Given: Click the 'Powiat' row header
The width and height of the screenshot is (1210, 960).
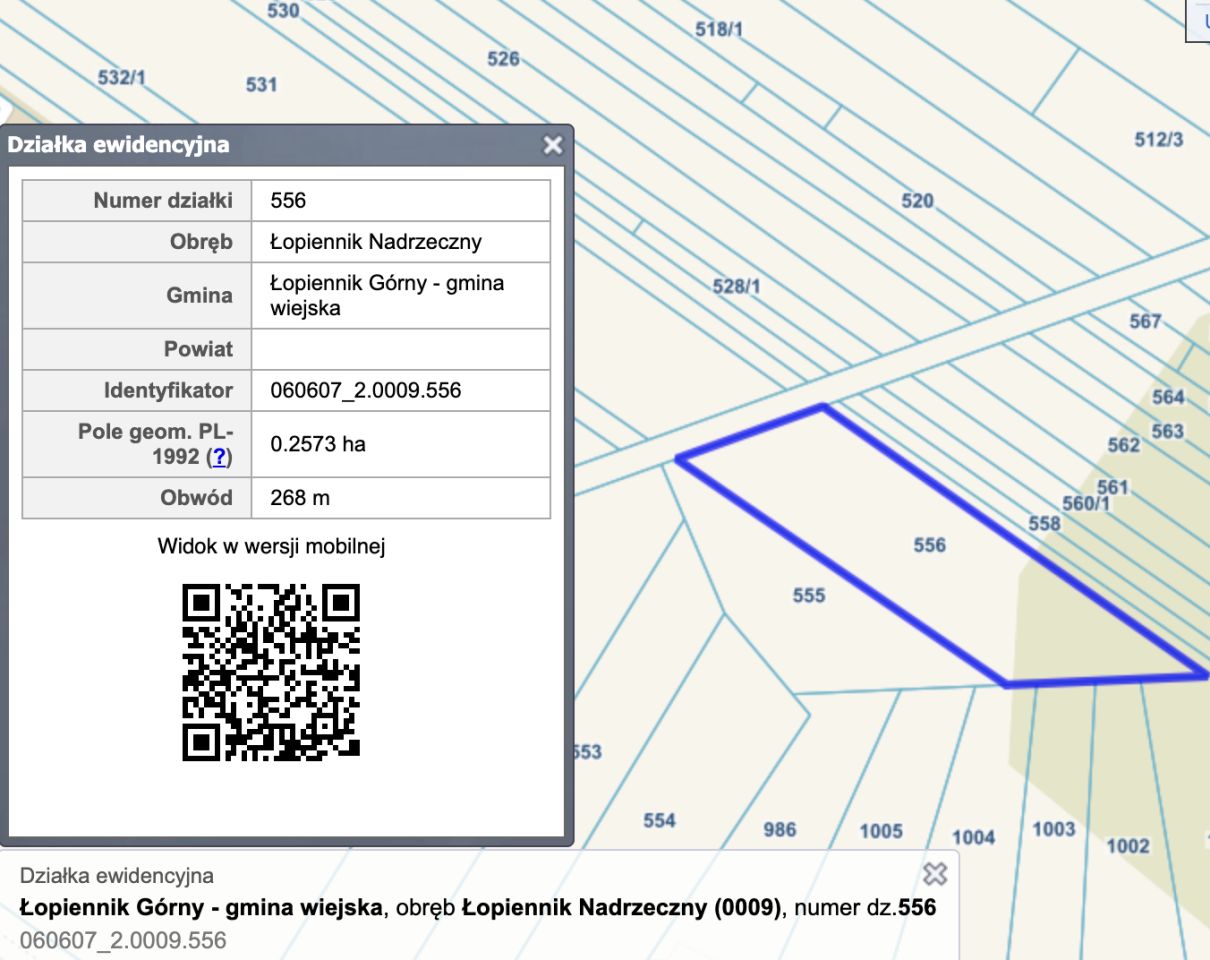Looking at the screenshot, I should (x=137, y=349).
